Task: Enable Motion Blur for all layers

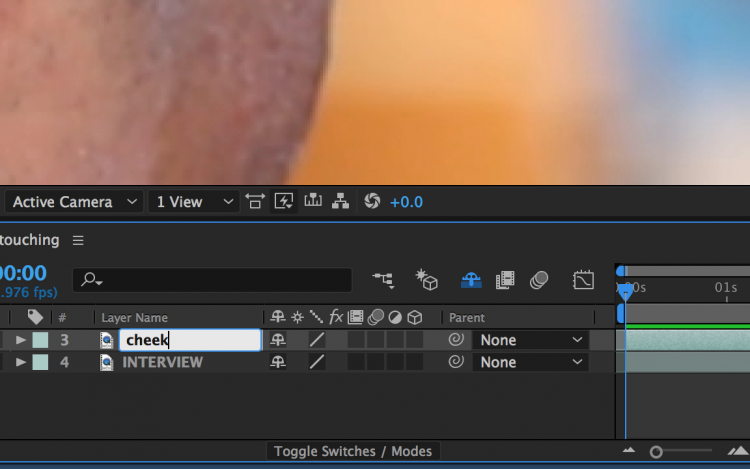Action: click(539, 280)
